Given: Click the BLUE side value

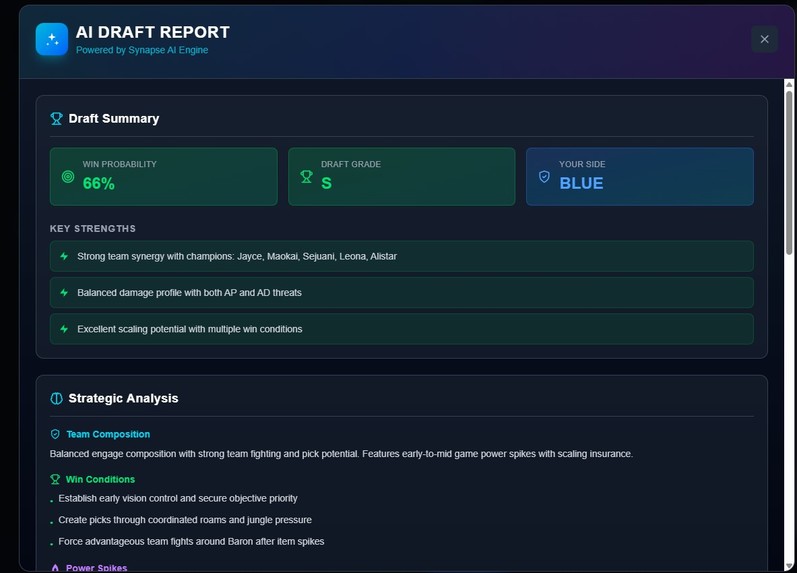Looking at the screenshot, I should click(581, 184).
